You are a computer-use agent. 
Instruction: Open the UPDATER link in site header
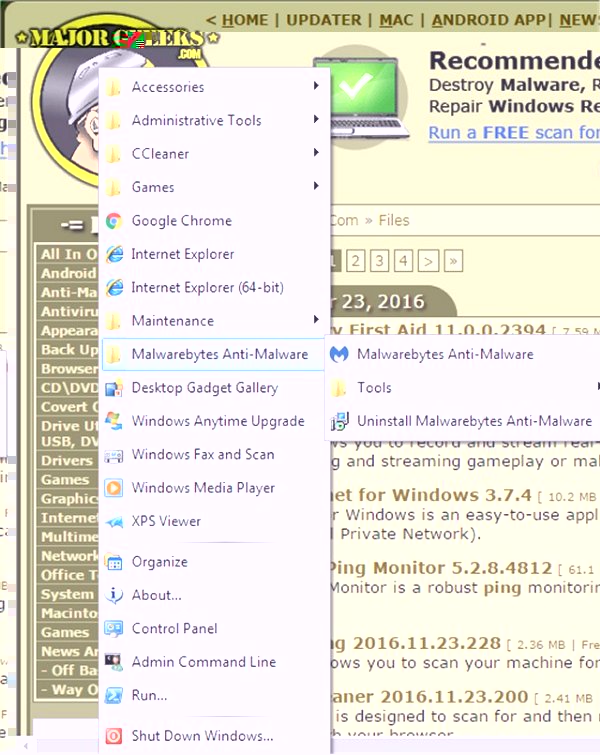pos(324,20)
